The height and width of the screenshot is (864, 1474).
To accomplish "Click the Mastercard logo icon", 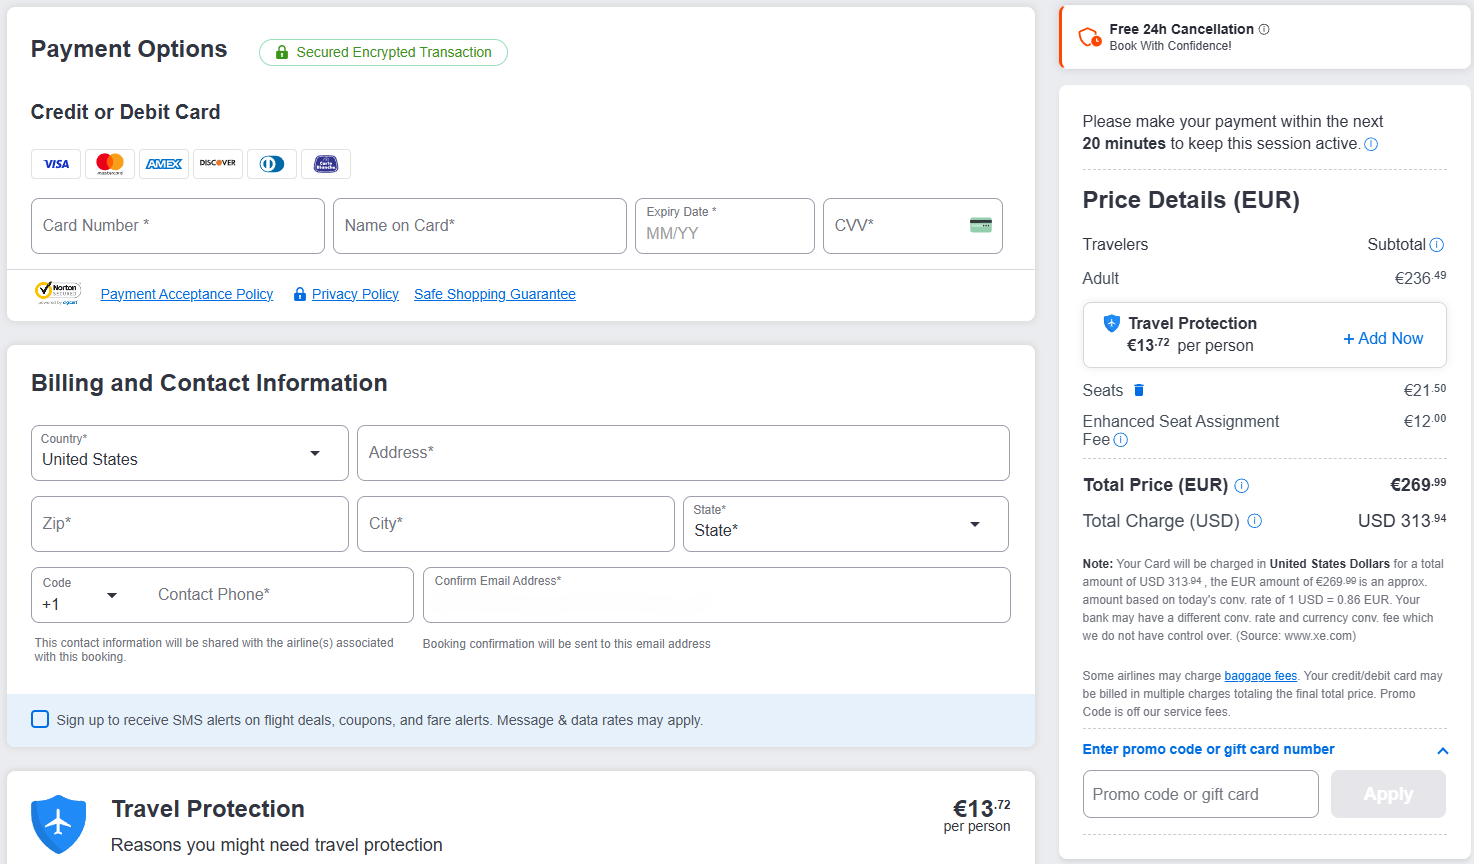I will pos(110,164).
